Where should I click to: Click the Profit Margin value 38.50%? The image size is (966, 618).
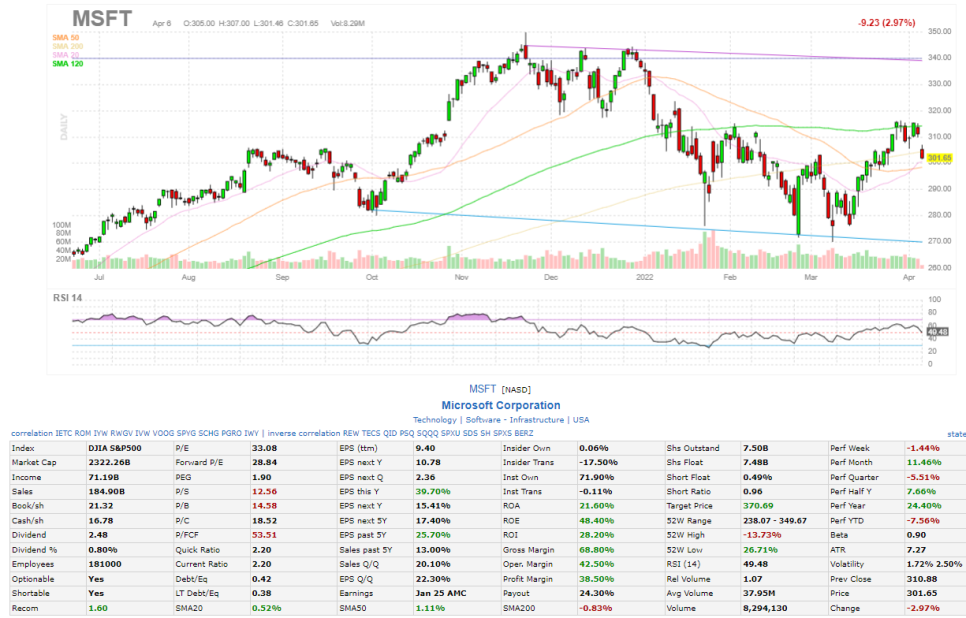pos(596,579)
